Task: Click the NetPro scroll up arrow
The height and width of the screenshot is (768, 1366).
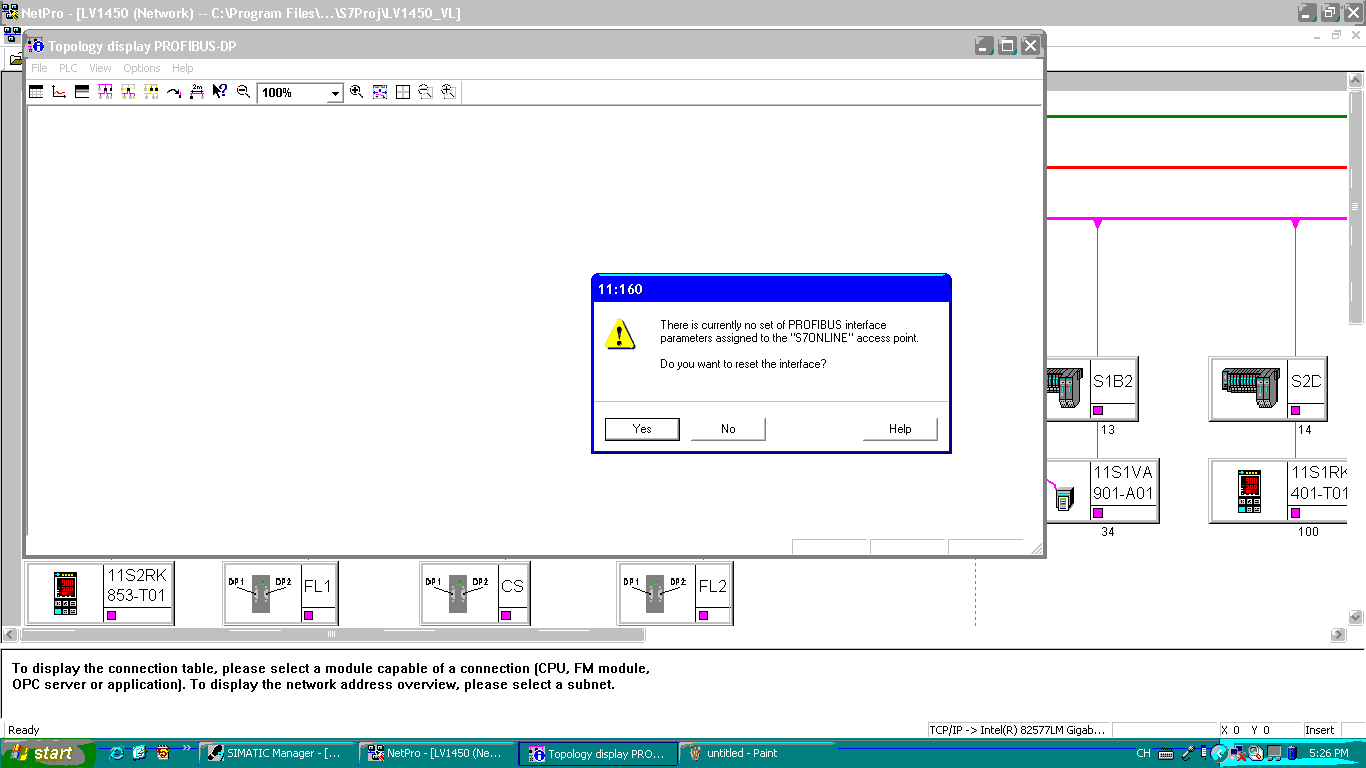Action: [x=1356, y=80]
